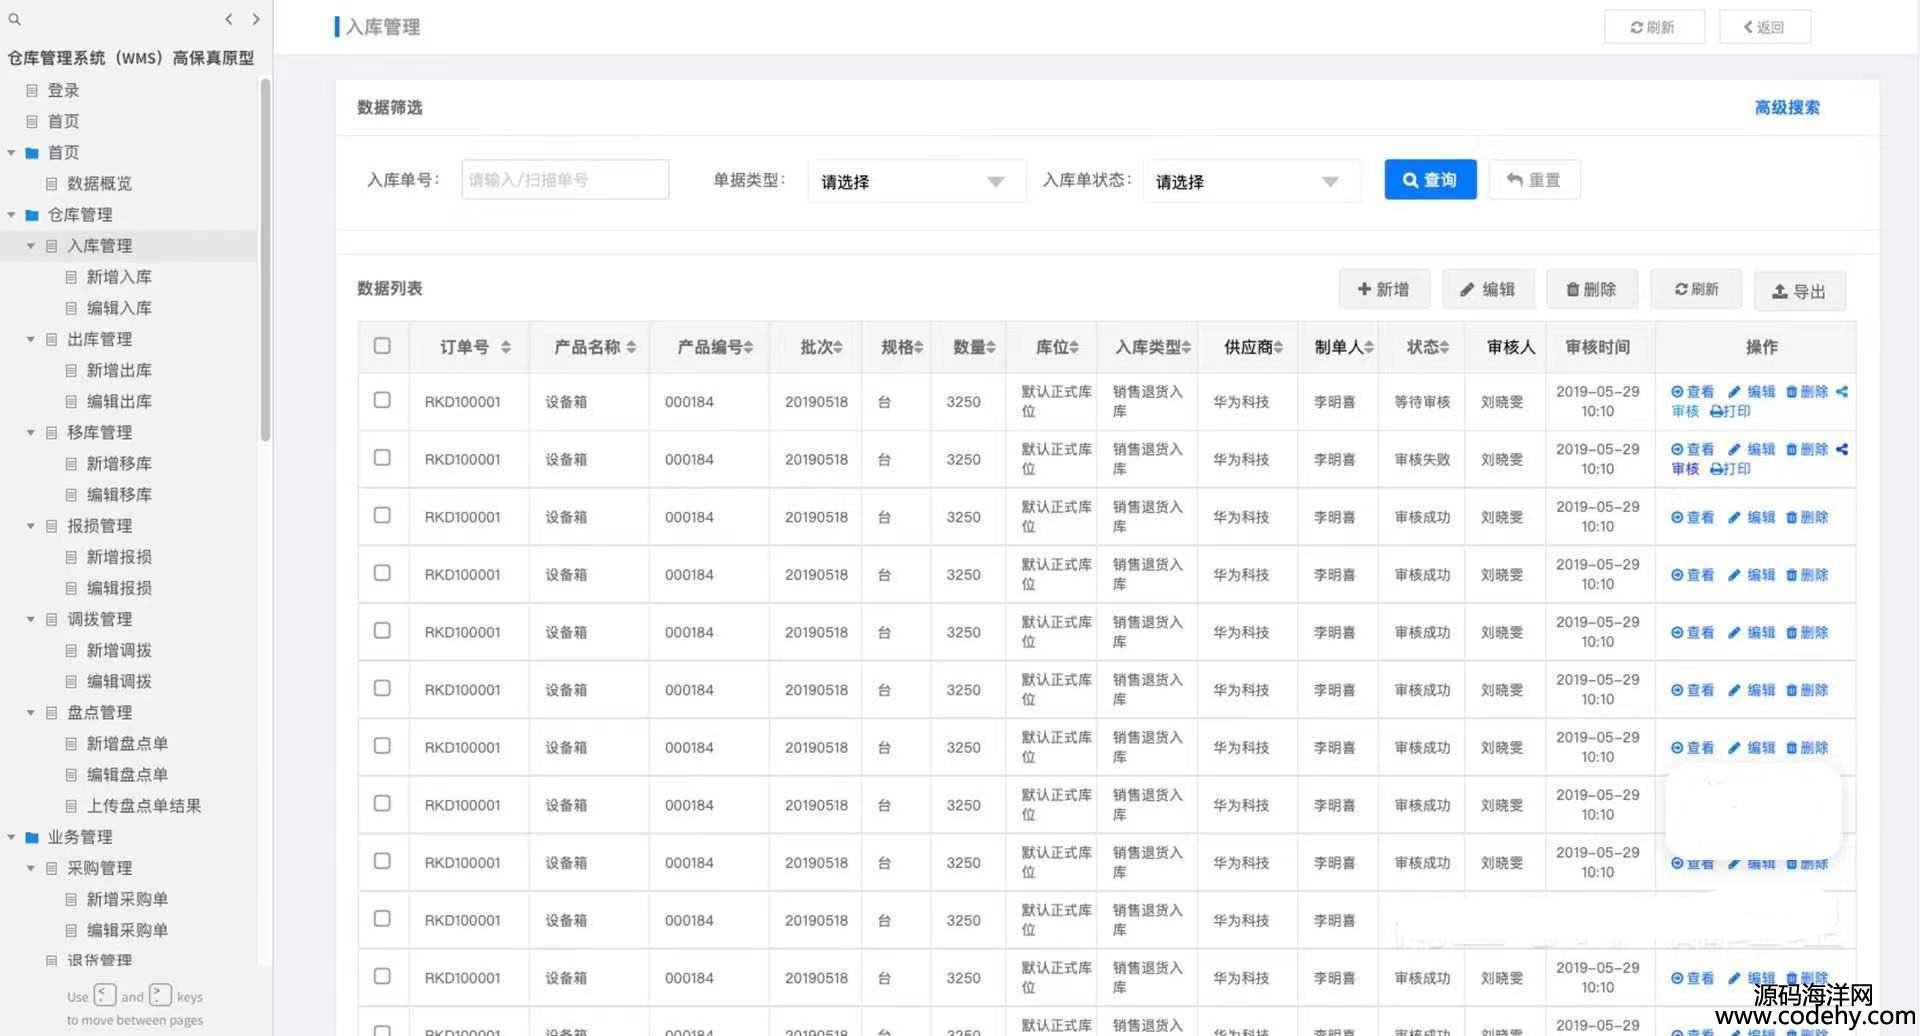The image size is (1920, 1036).
Task: Click the 导出 button
Action: click(x=1800, y=291)
